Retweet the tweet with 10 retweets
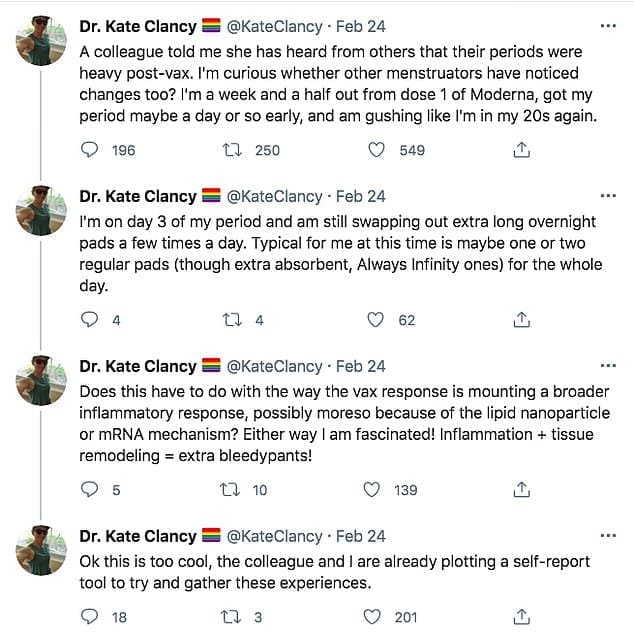This screenshot has width=634, height=635. 232,490
